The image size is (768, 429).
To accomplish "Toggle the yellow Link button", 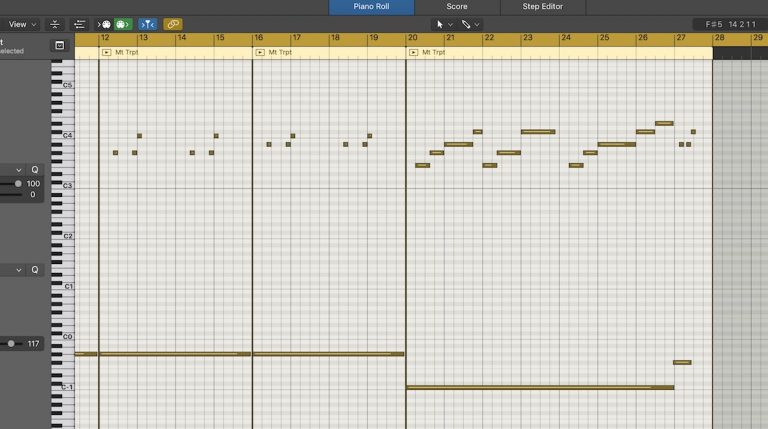I will pos(172,24).
